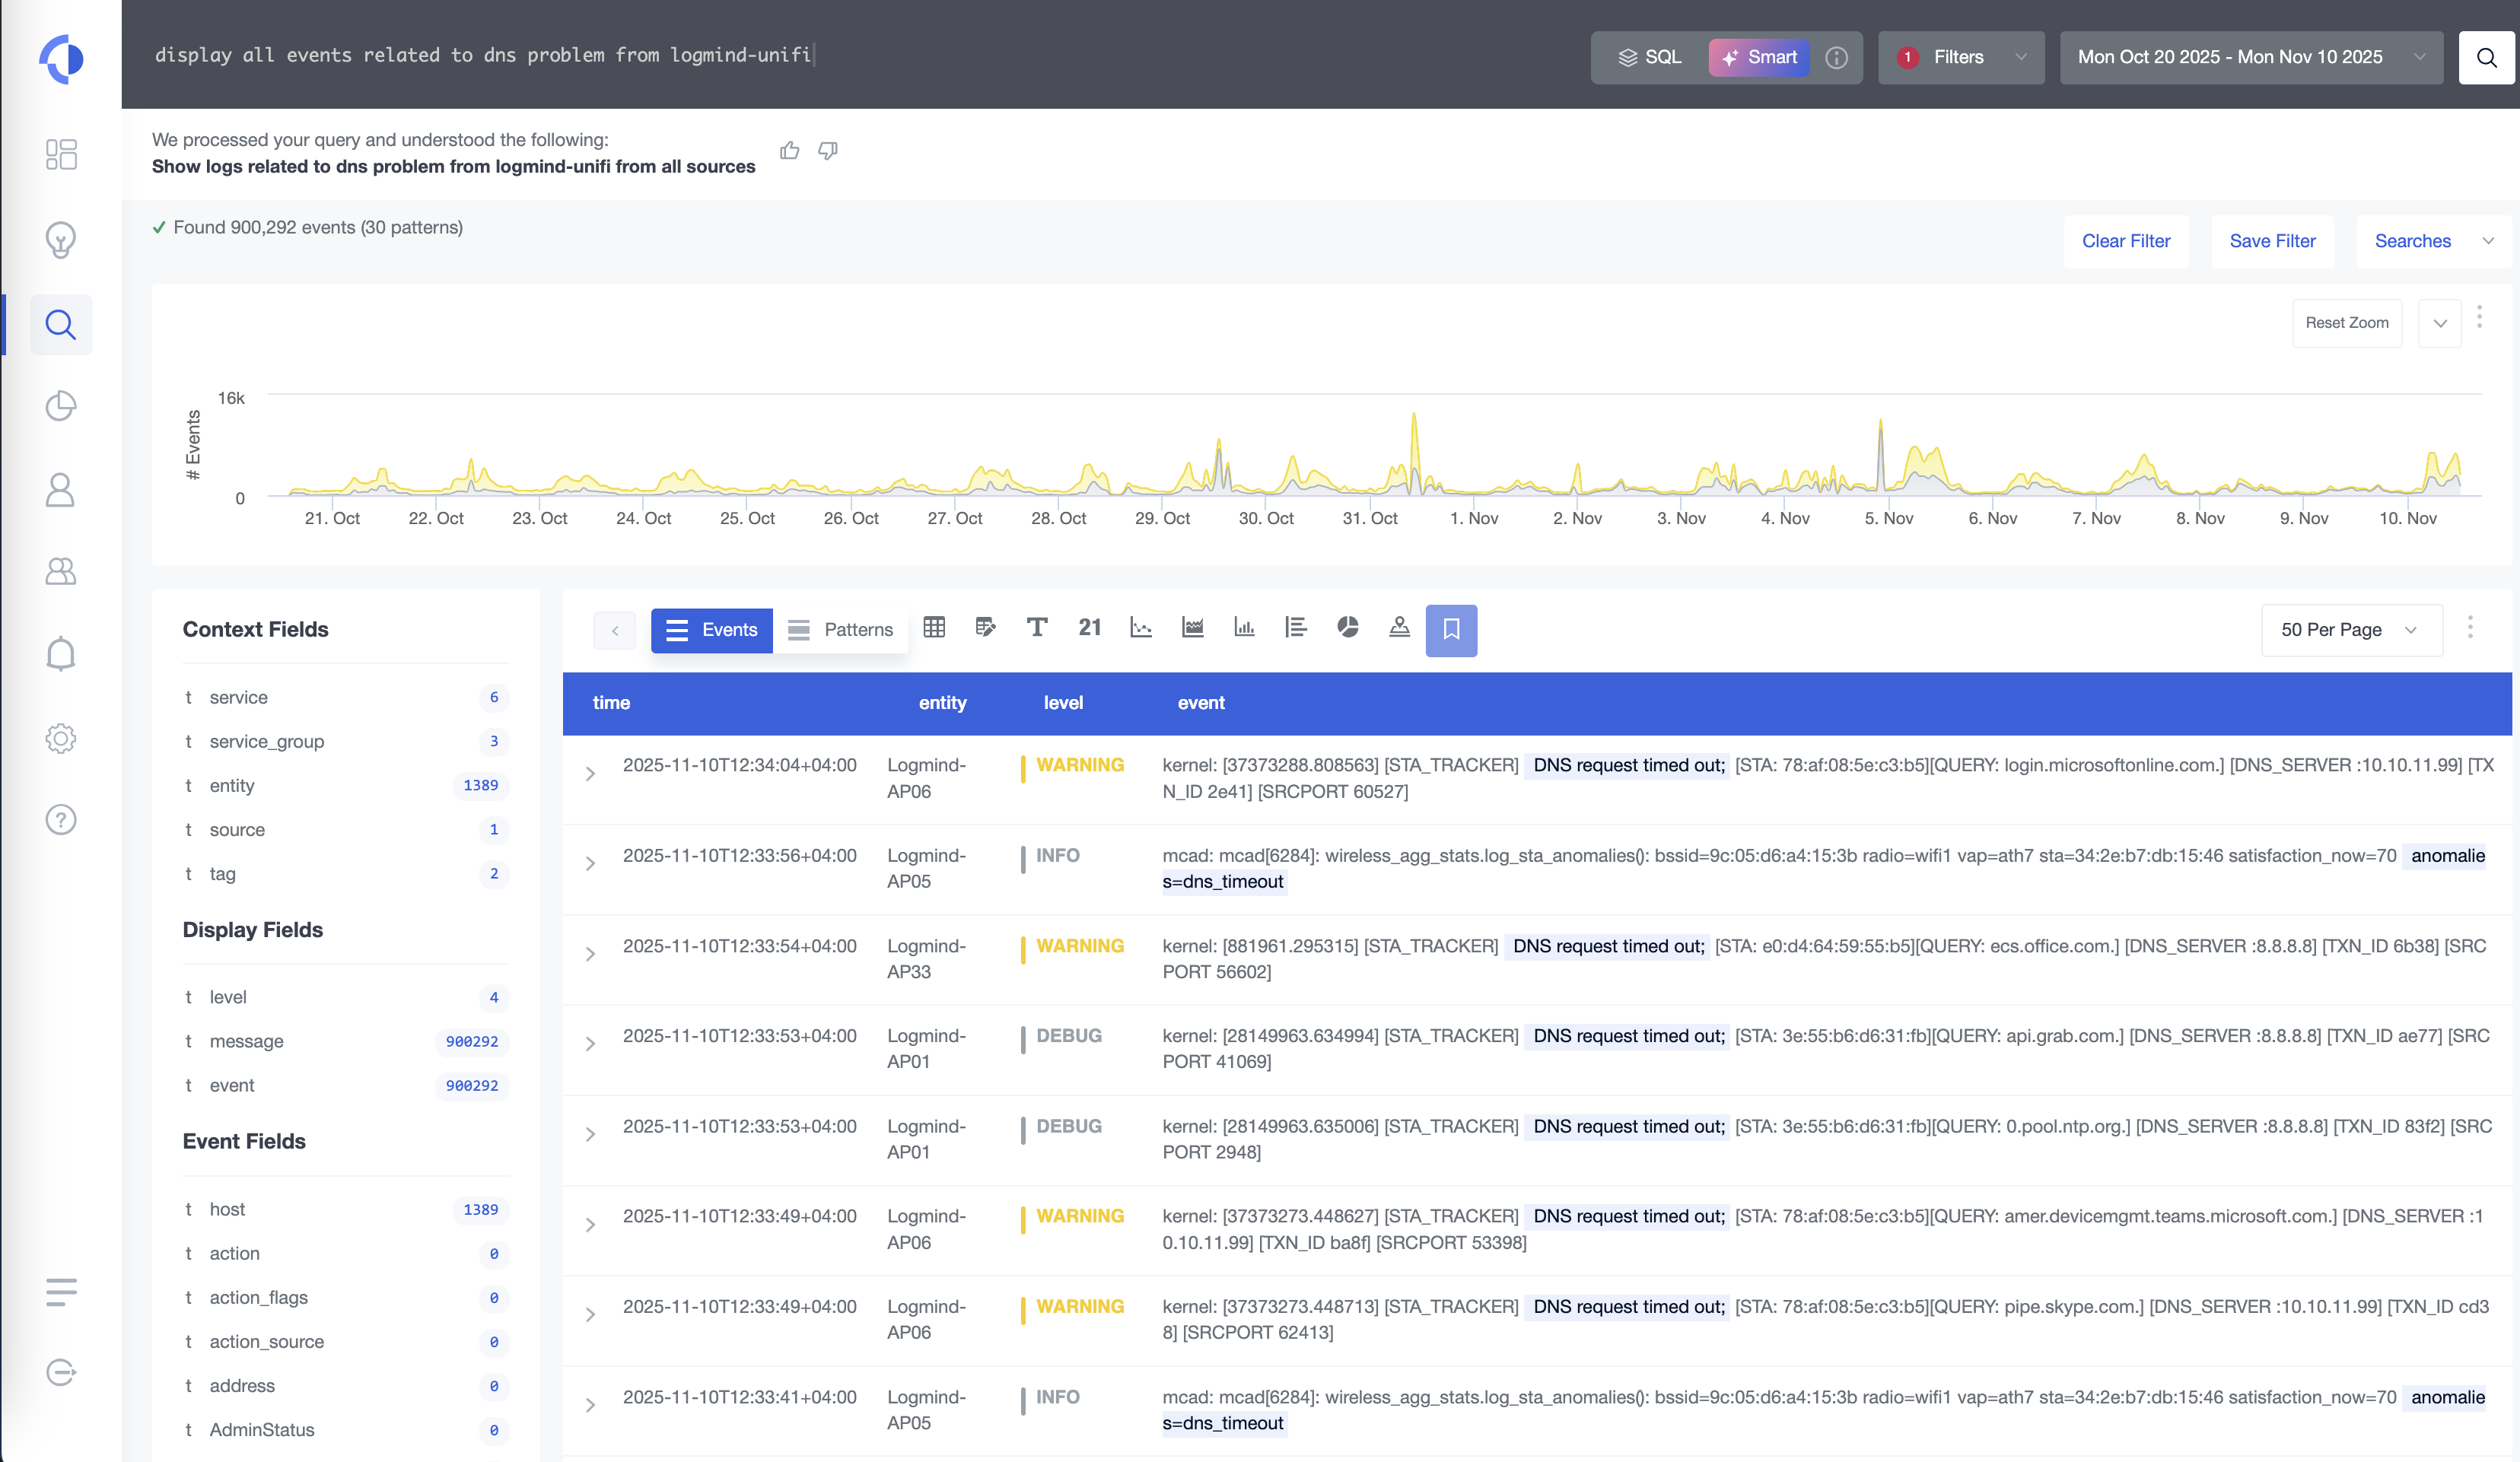Click the Clear Filter button
The image size is (2520, 1462).
(2126, 240)
